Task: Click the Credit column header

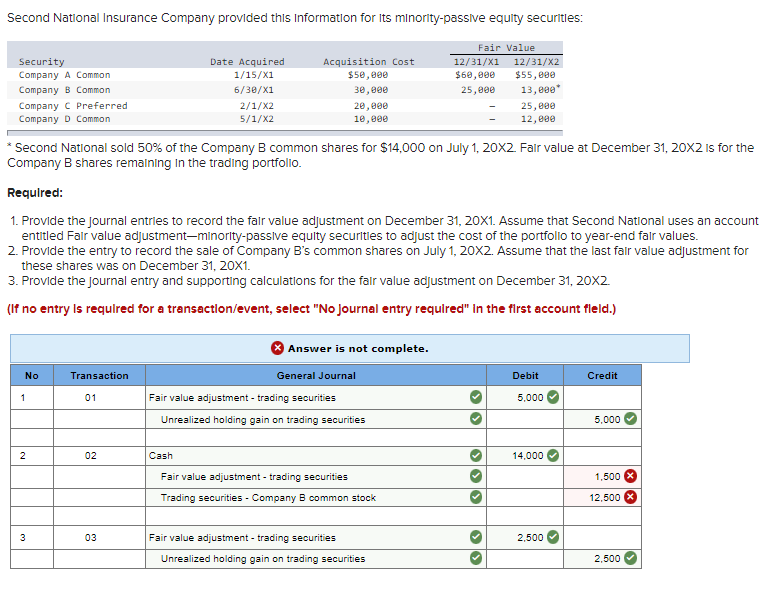Action: pyautogui.click(x=602, y=375)
